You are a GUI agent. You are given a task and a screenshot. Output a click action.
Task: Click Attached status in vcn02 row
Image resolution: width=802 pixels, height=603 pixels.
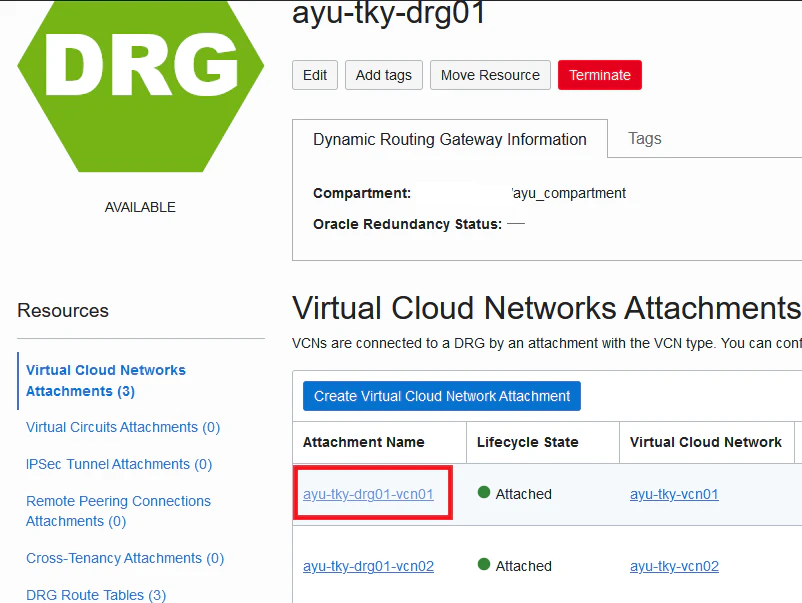point(523,566)
